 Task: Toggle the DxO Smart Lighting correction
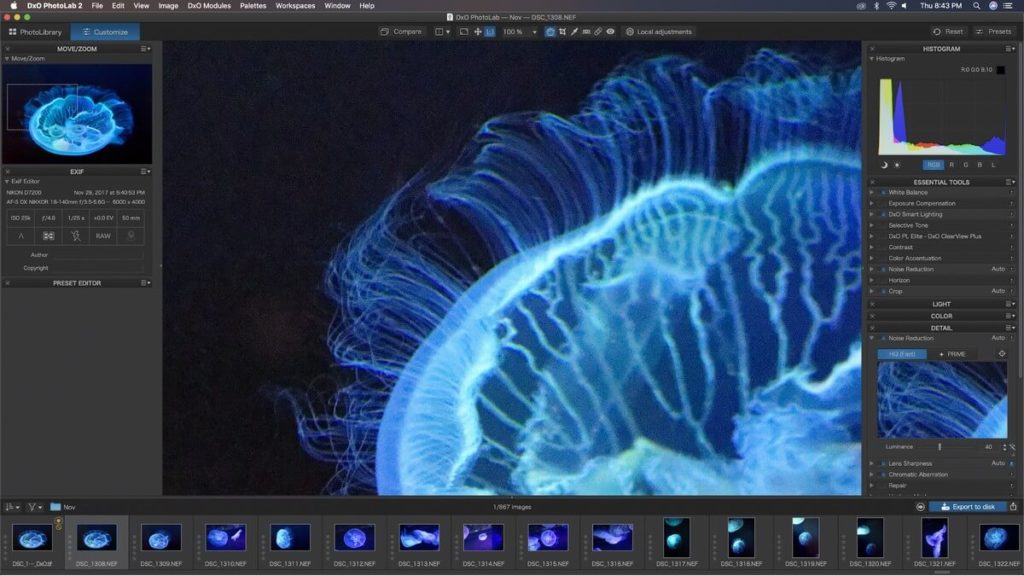pyautogui.click(x=883, y=214)
